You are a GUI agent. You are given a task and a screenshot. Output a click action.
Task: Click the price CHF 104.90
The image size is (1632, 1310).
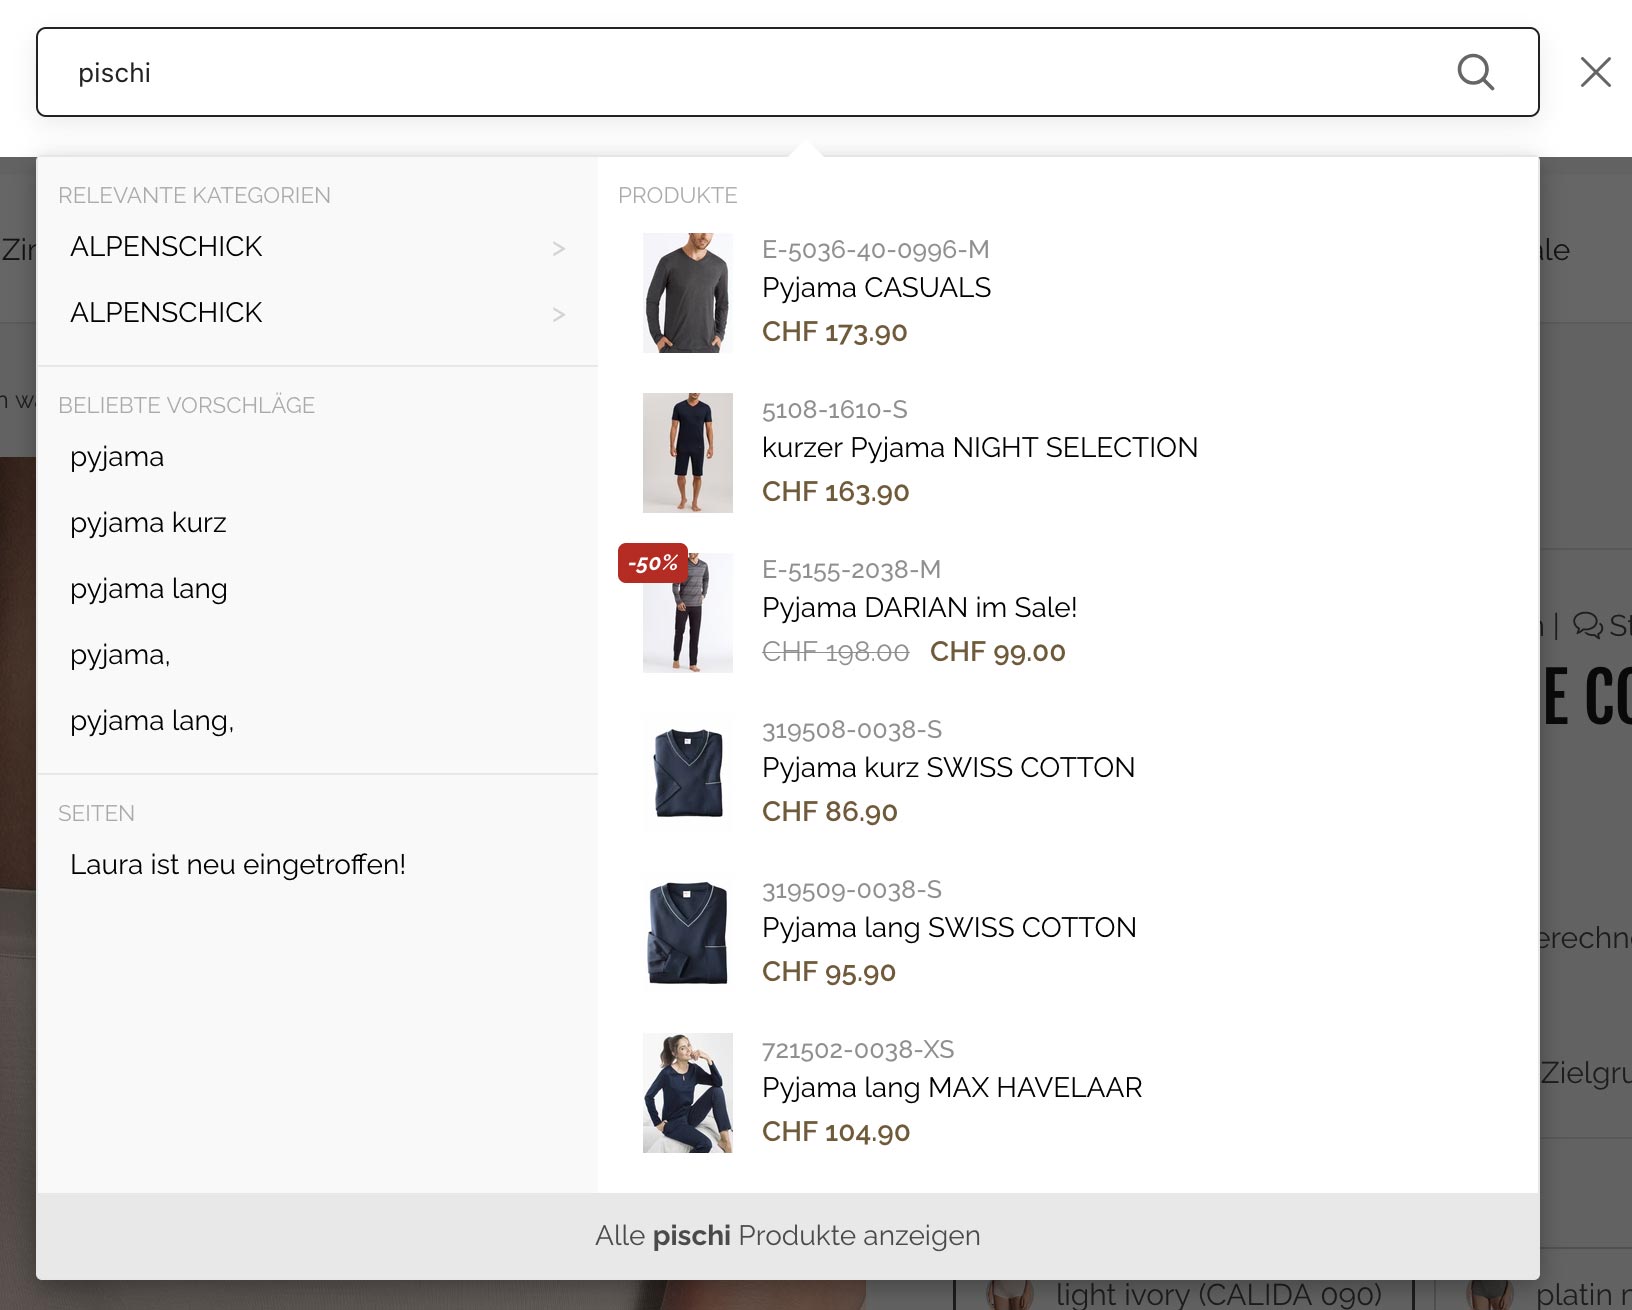pos(836,1132)
